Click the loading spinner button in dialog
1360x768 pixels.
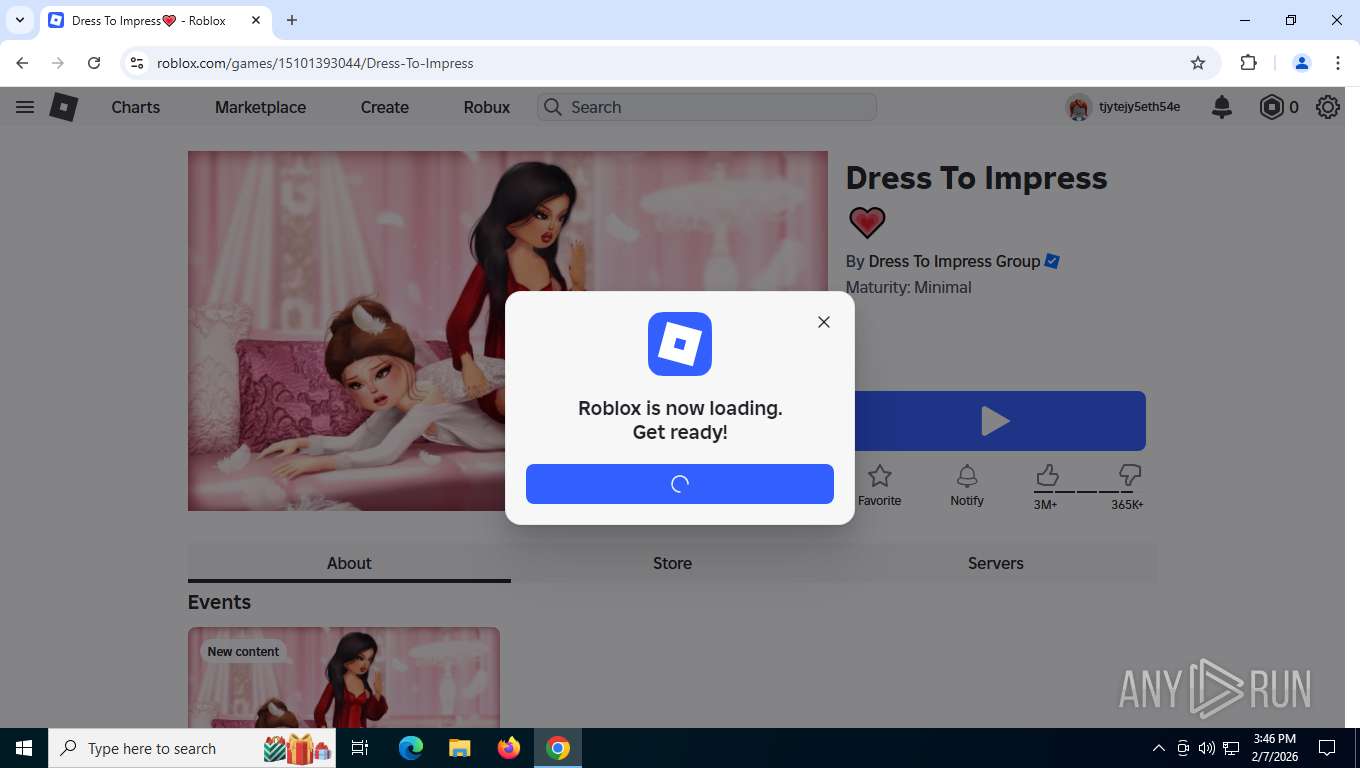tap(680, 484)
